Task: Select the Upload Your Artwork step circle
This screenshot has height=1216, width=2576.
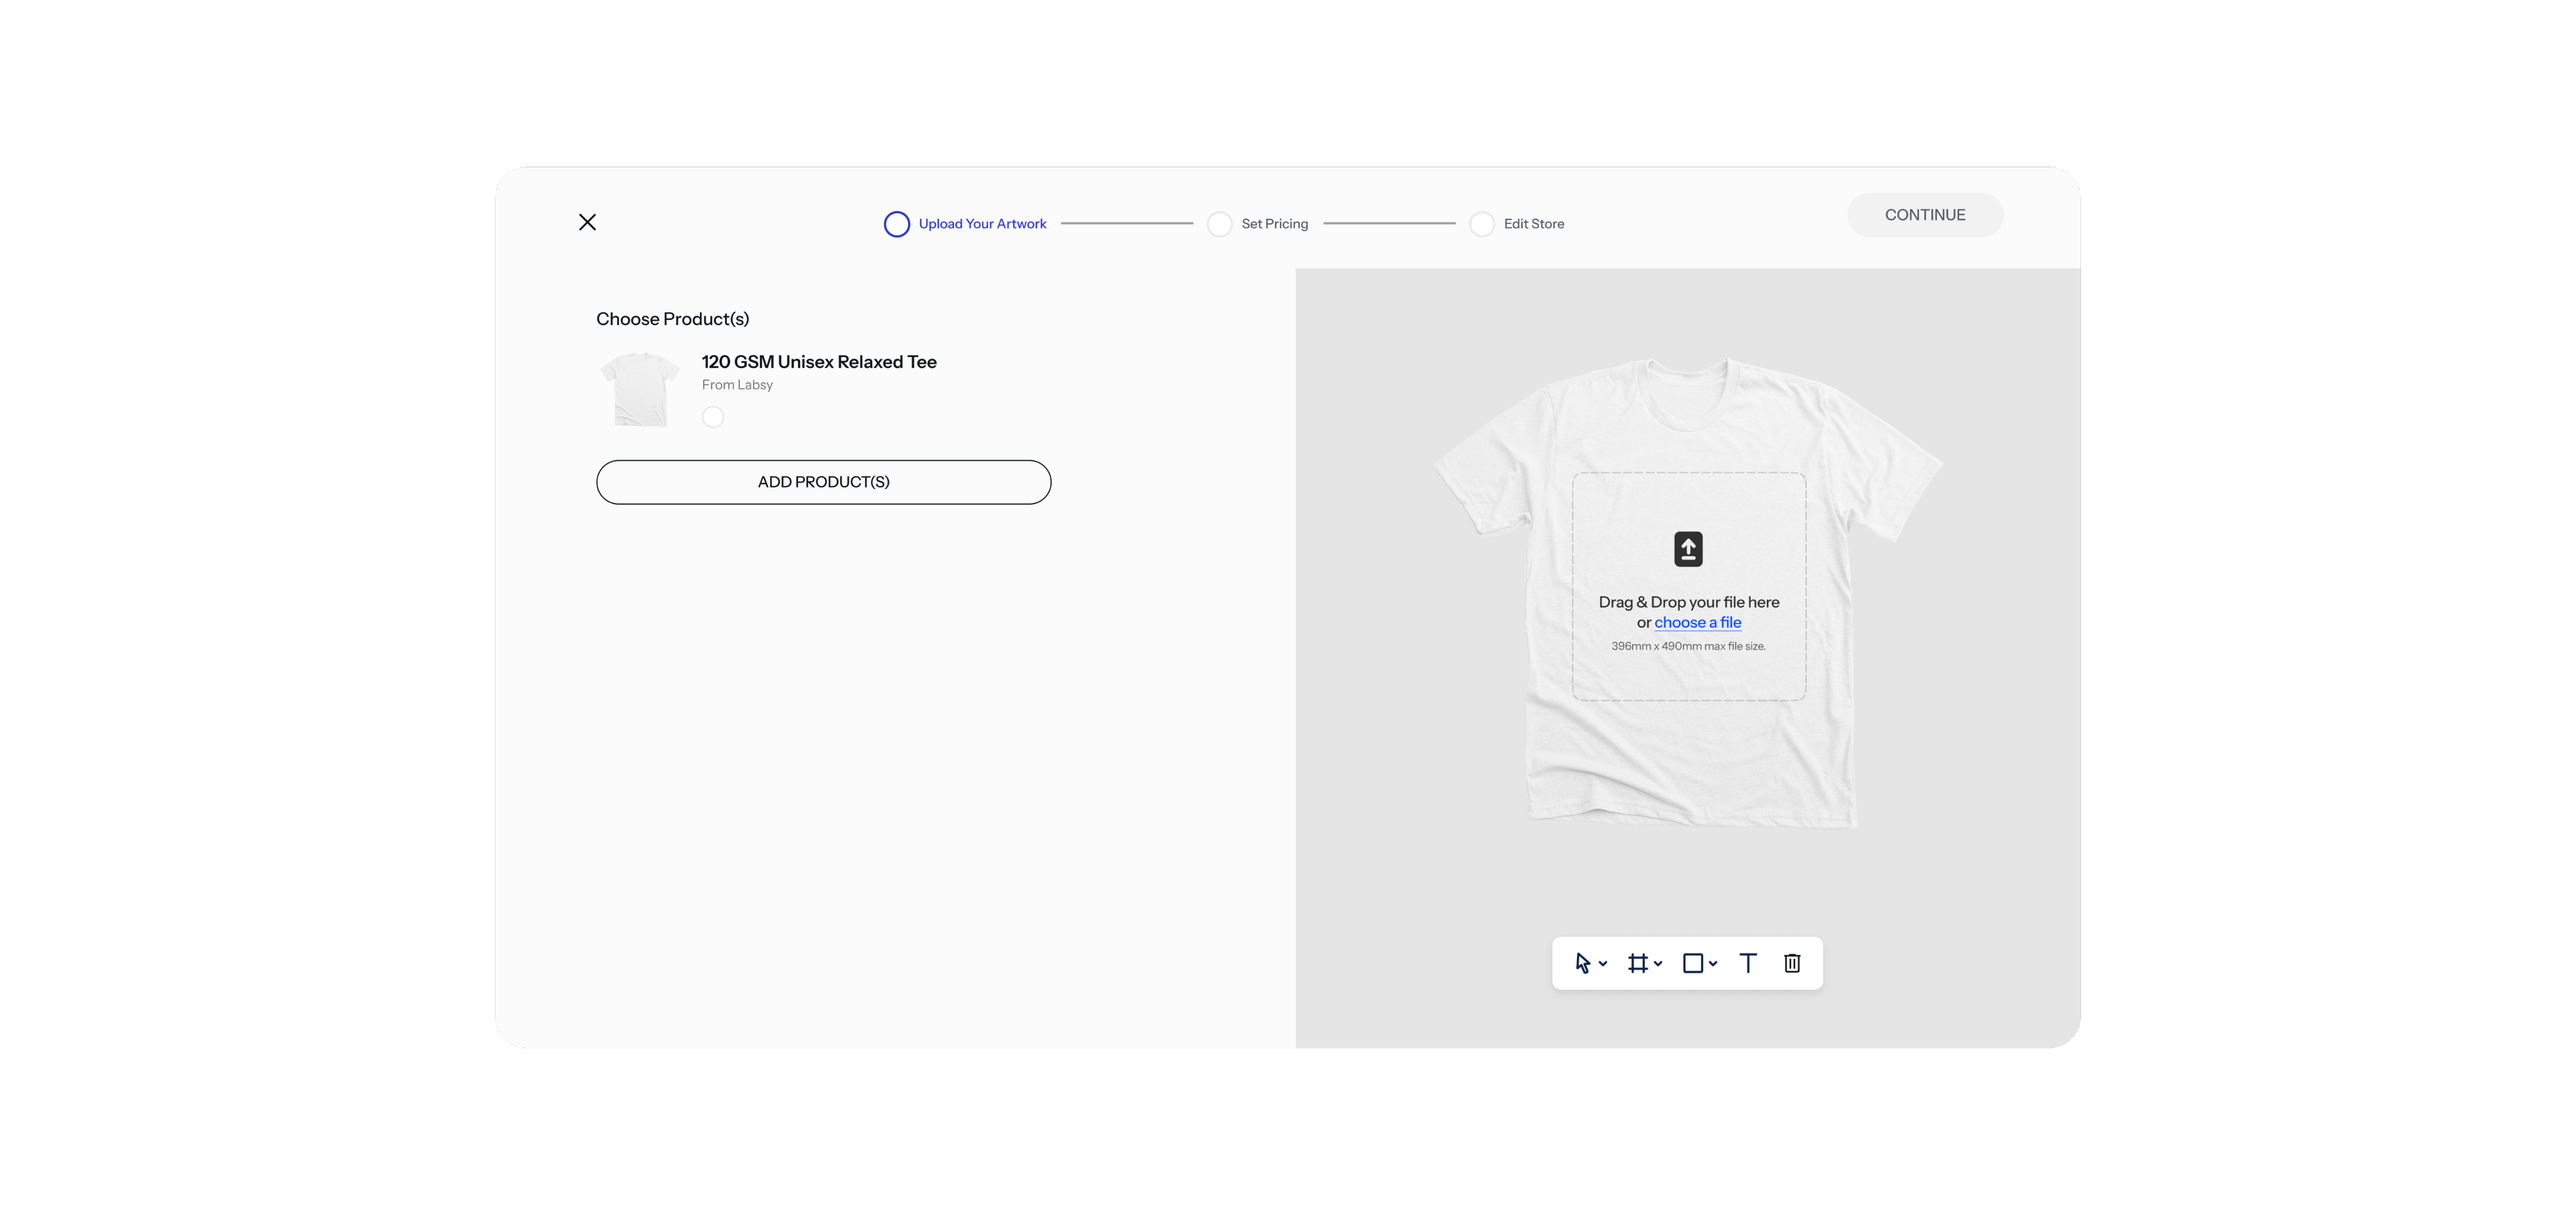Action: (896, 224)
